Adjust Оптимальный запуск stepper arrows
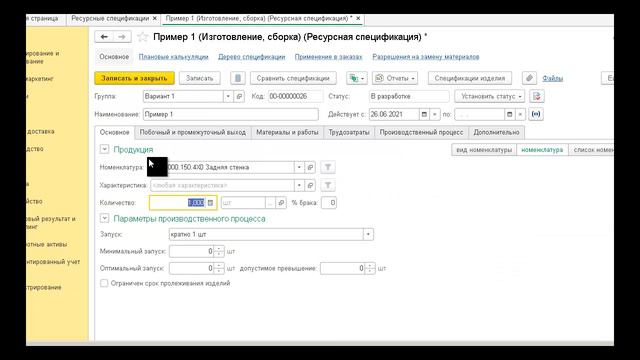Screen dimensions: 640x360 click(x=219, y=269)
